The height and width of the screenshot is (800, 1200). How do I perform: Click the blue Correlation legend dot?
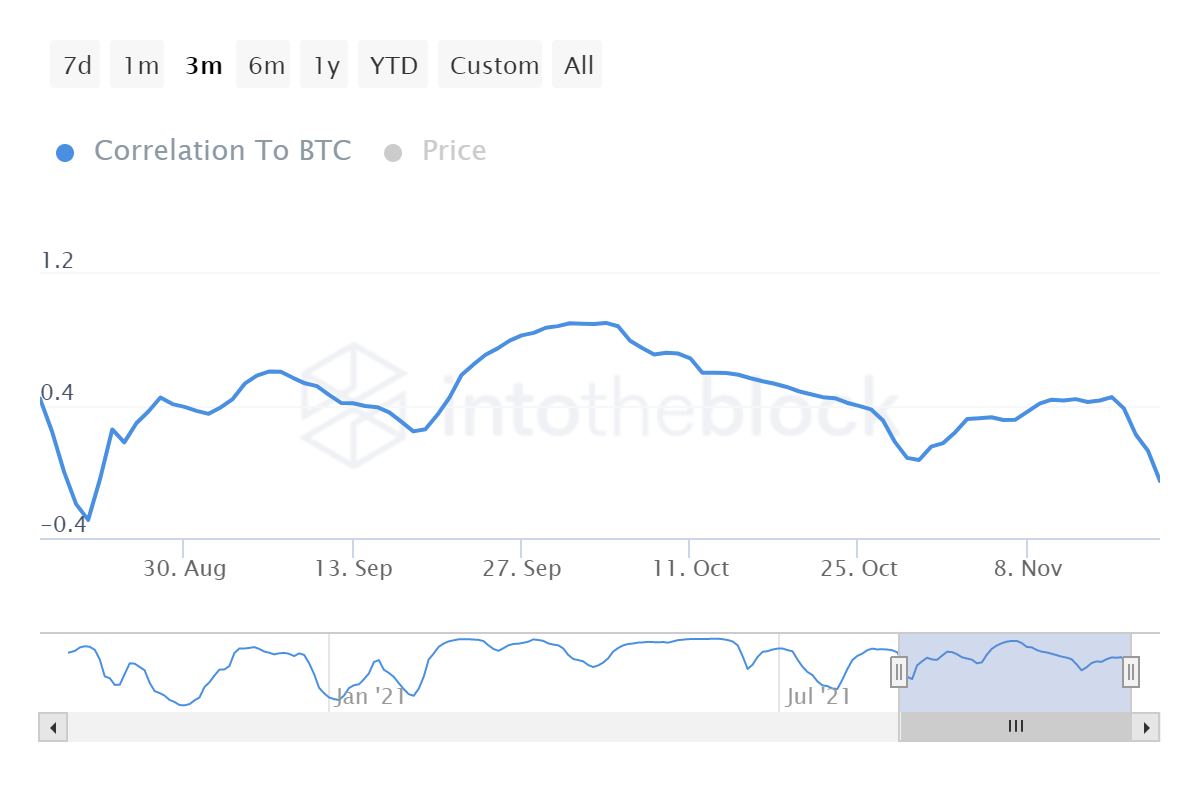coord(65,153)
